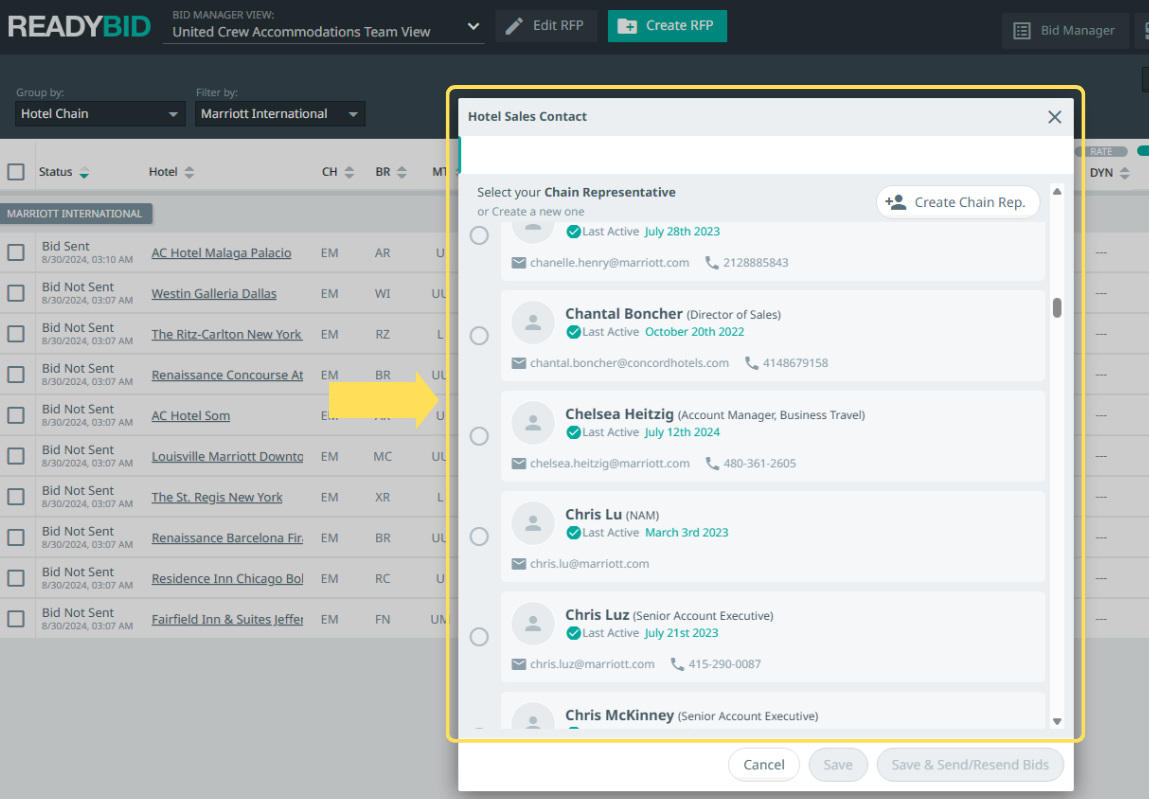The height and width of the screenshot is (799, 1149).
Task: Open Residence Inn Chicago link
Action: pos(227,579)
